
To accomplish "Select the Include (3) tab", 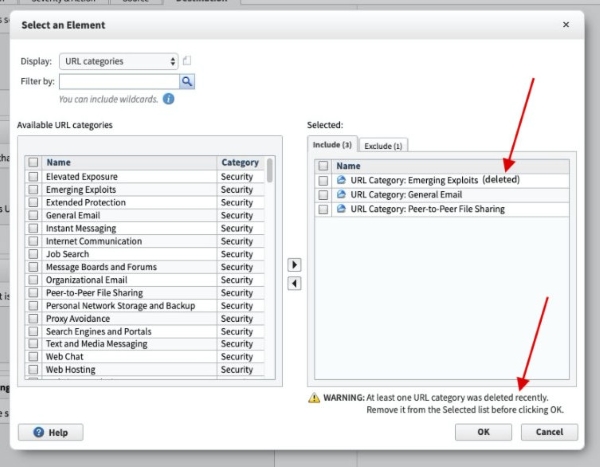I will pyautogui.click(x=333, y=145).
